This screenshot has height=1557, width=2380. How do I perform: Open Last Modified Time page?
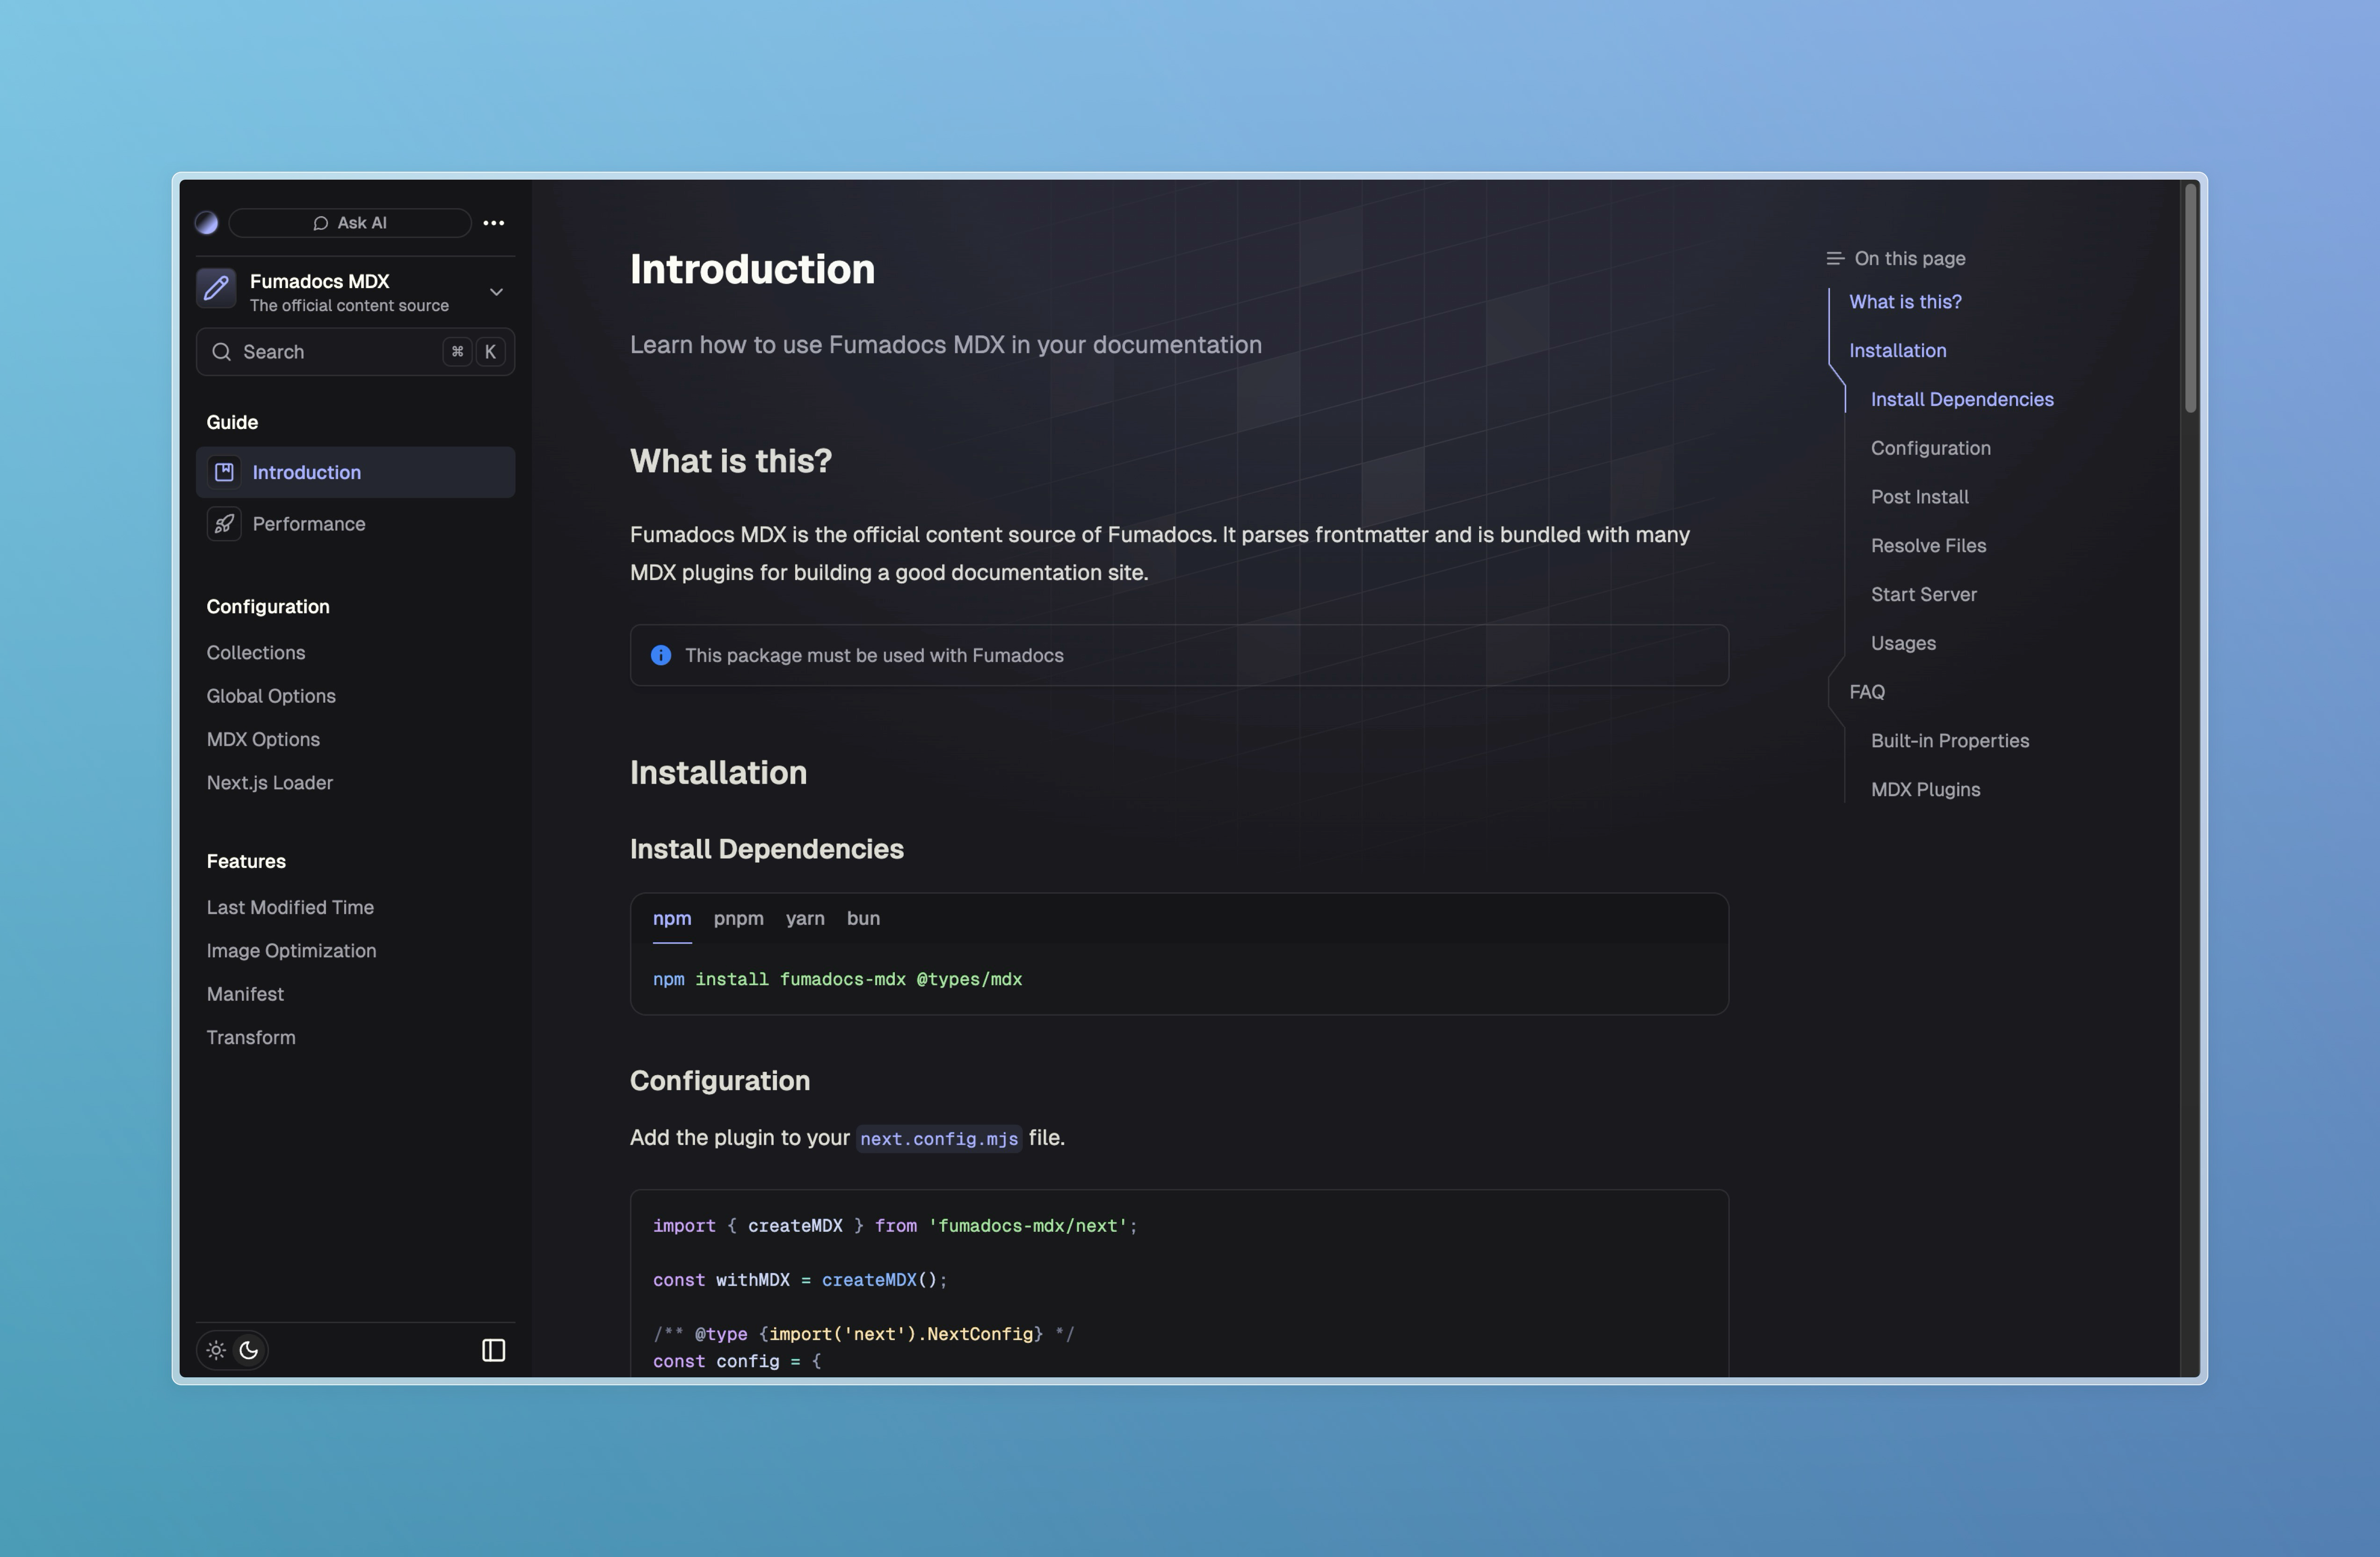click(x=290, y=907)
